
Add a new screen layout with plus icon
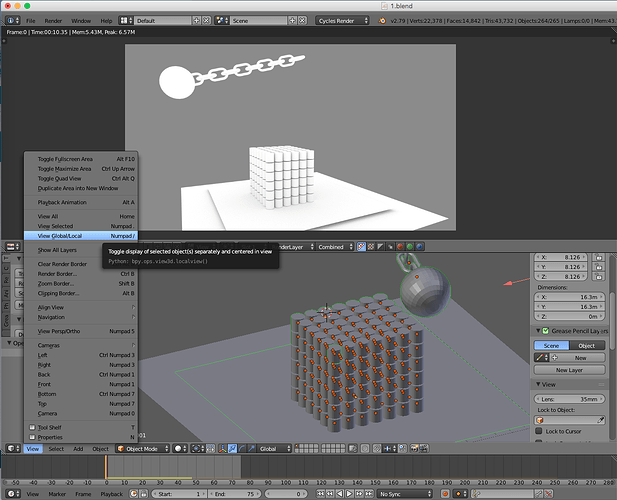click(196, 20)
